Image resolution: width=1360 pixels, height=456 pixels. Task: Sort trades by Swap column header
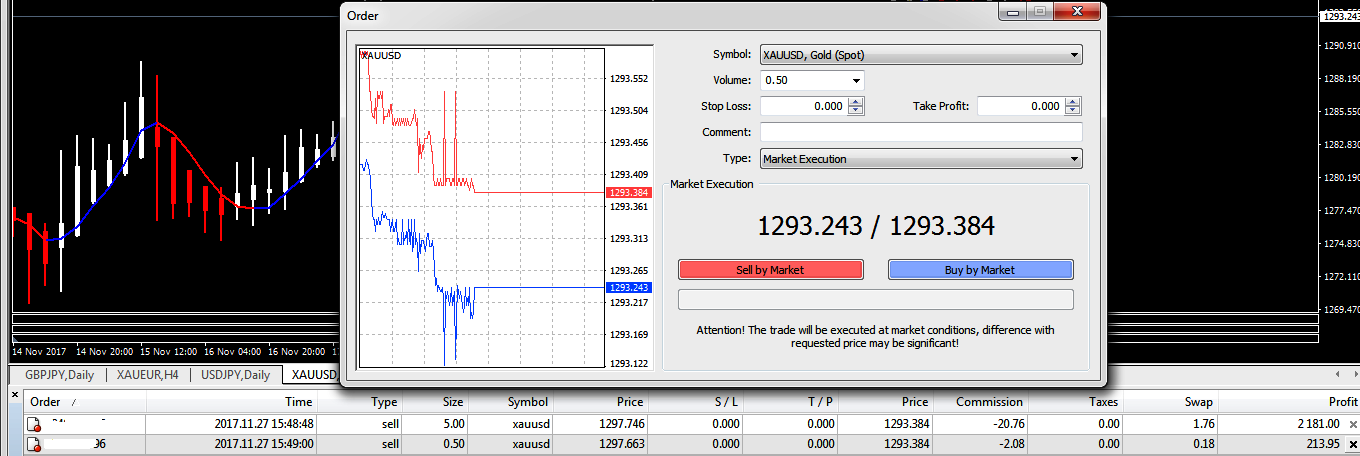1172,402
